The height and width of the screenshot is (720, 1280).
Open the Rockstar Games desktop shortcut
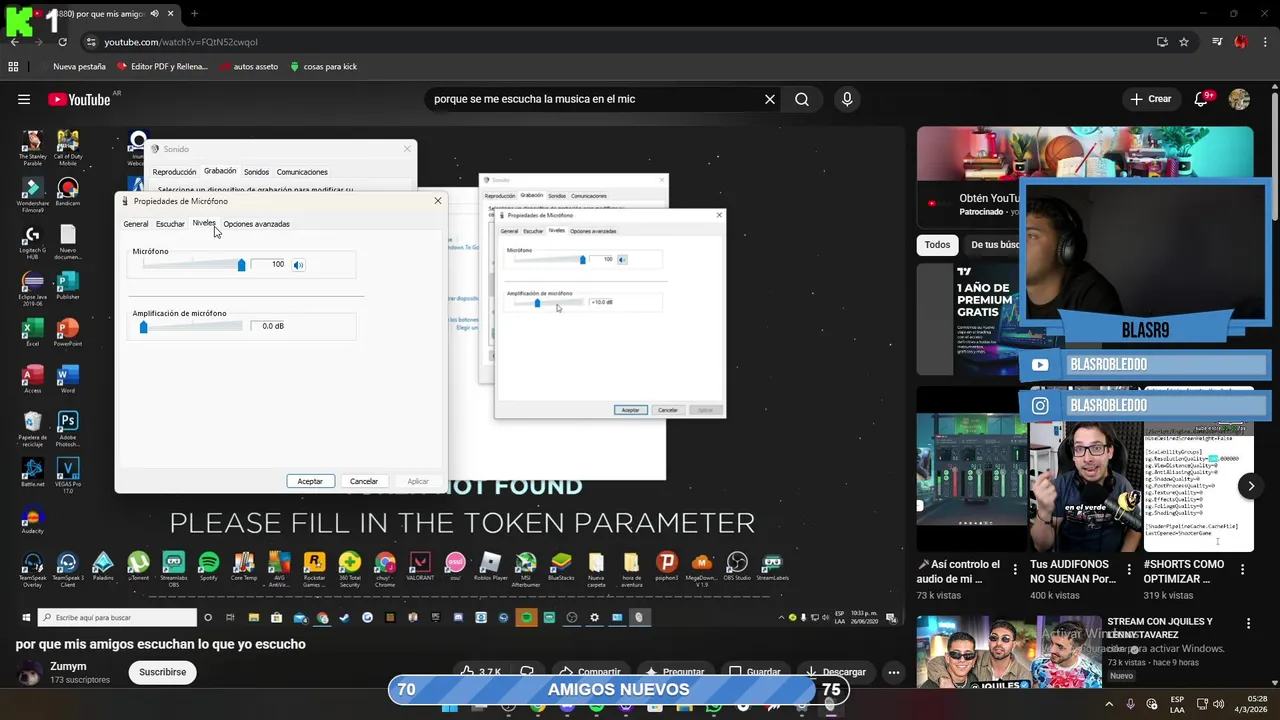click(314, 567)
